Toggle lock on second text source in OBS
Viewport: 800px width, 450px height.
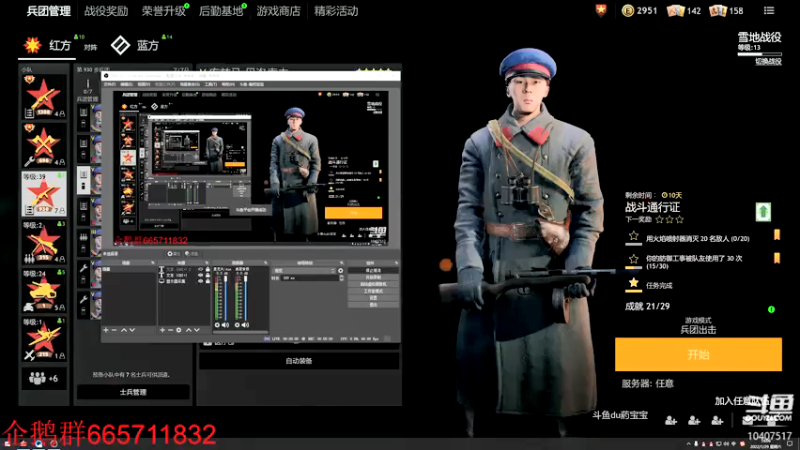[x=208, y=275]
